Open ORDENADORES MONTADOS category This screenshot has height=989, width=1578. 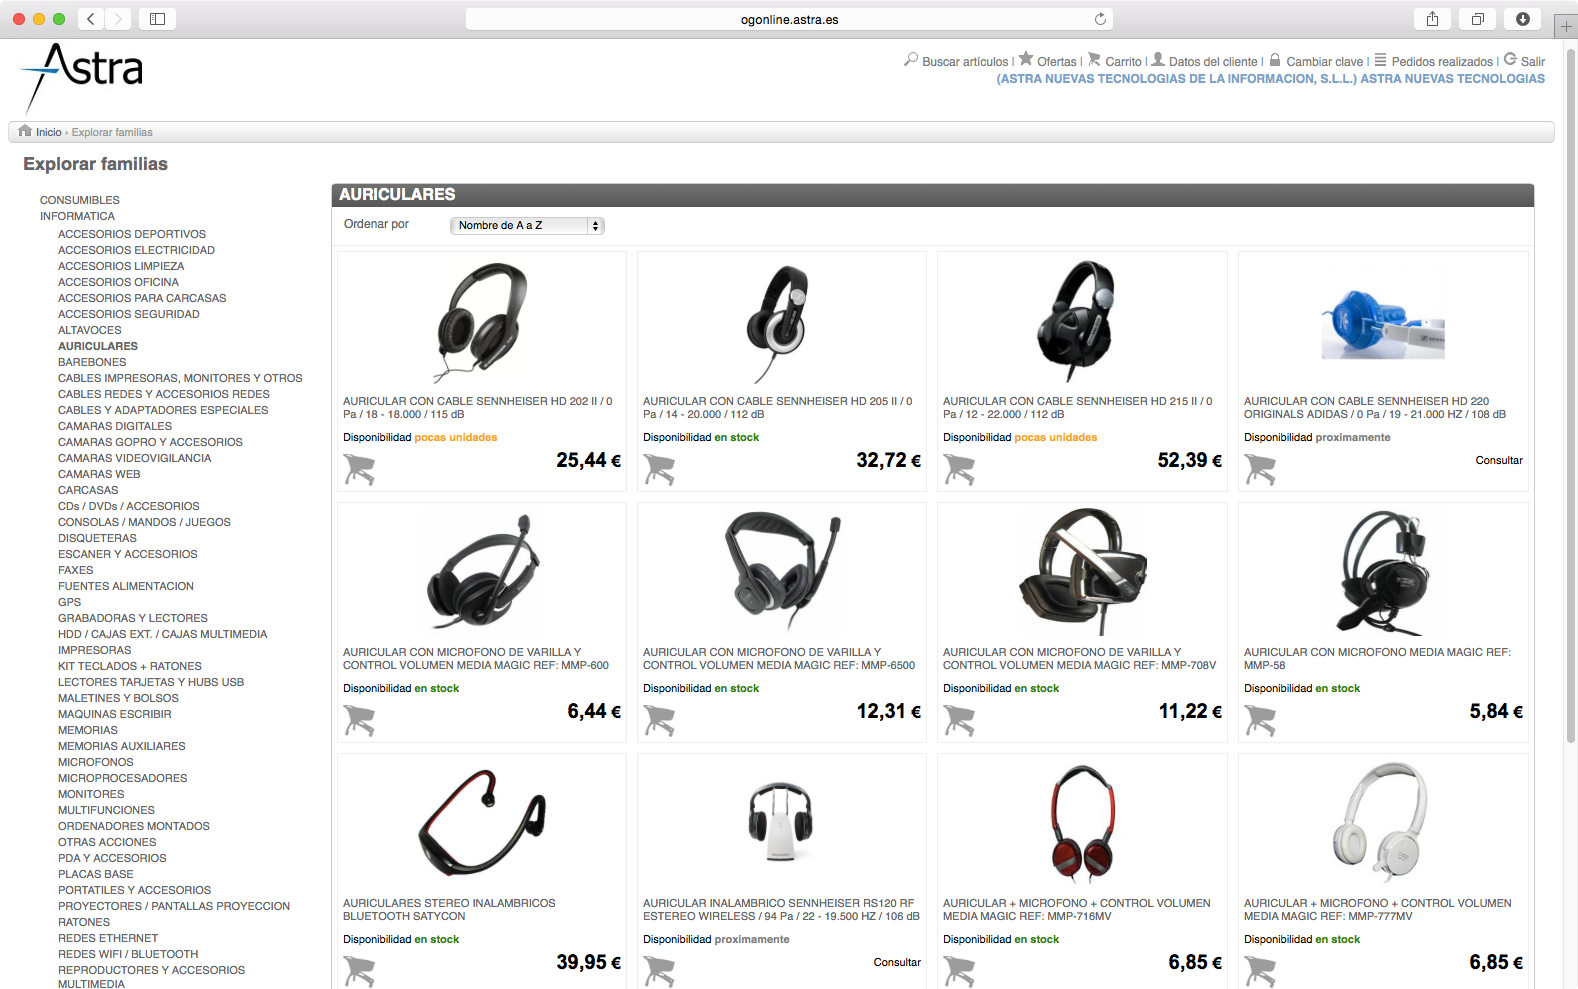(134, 826)
